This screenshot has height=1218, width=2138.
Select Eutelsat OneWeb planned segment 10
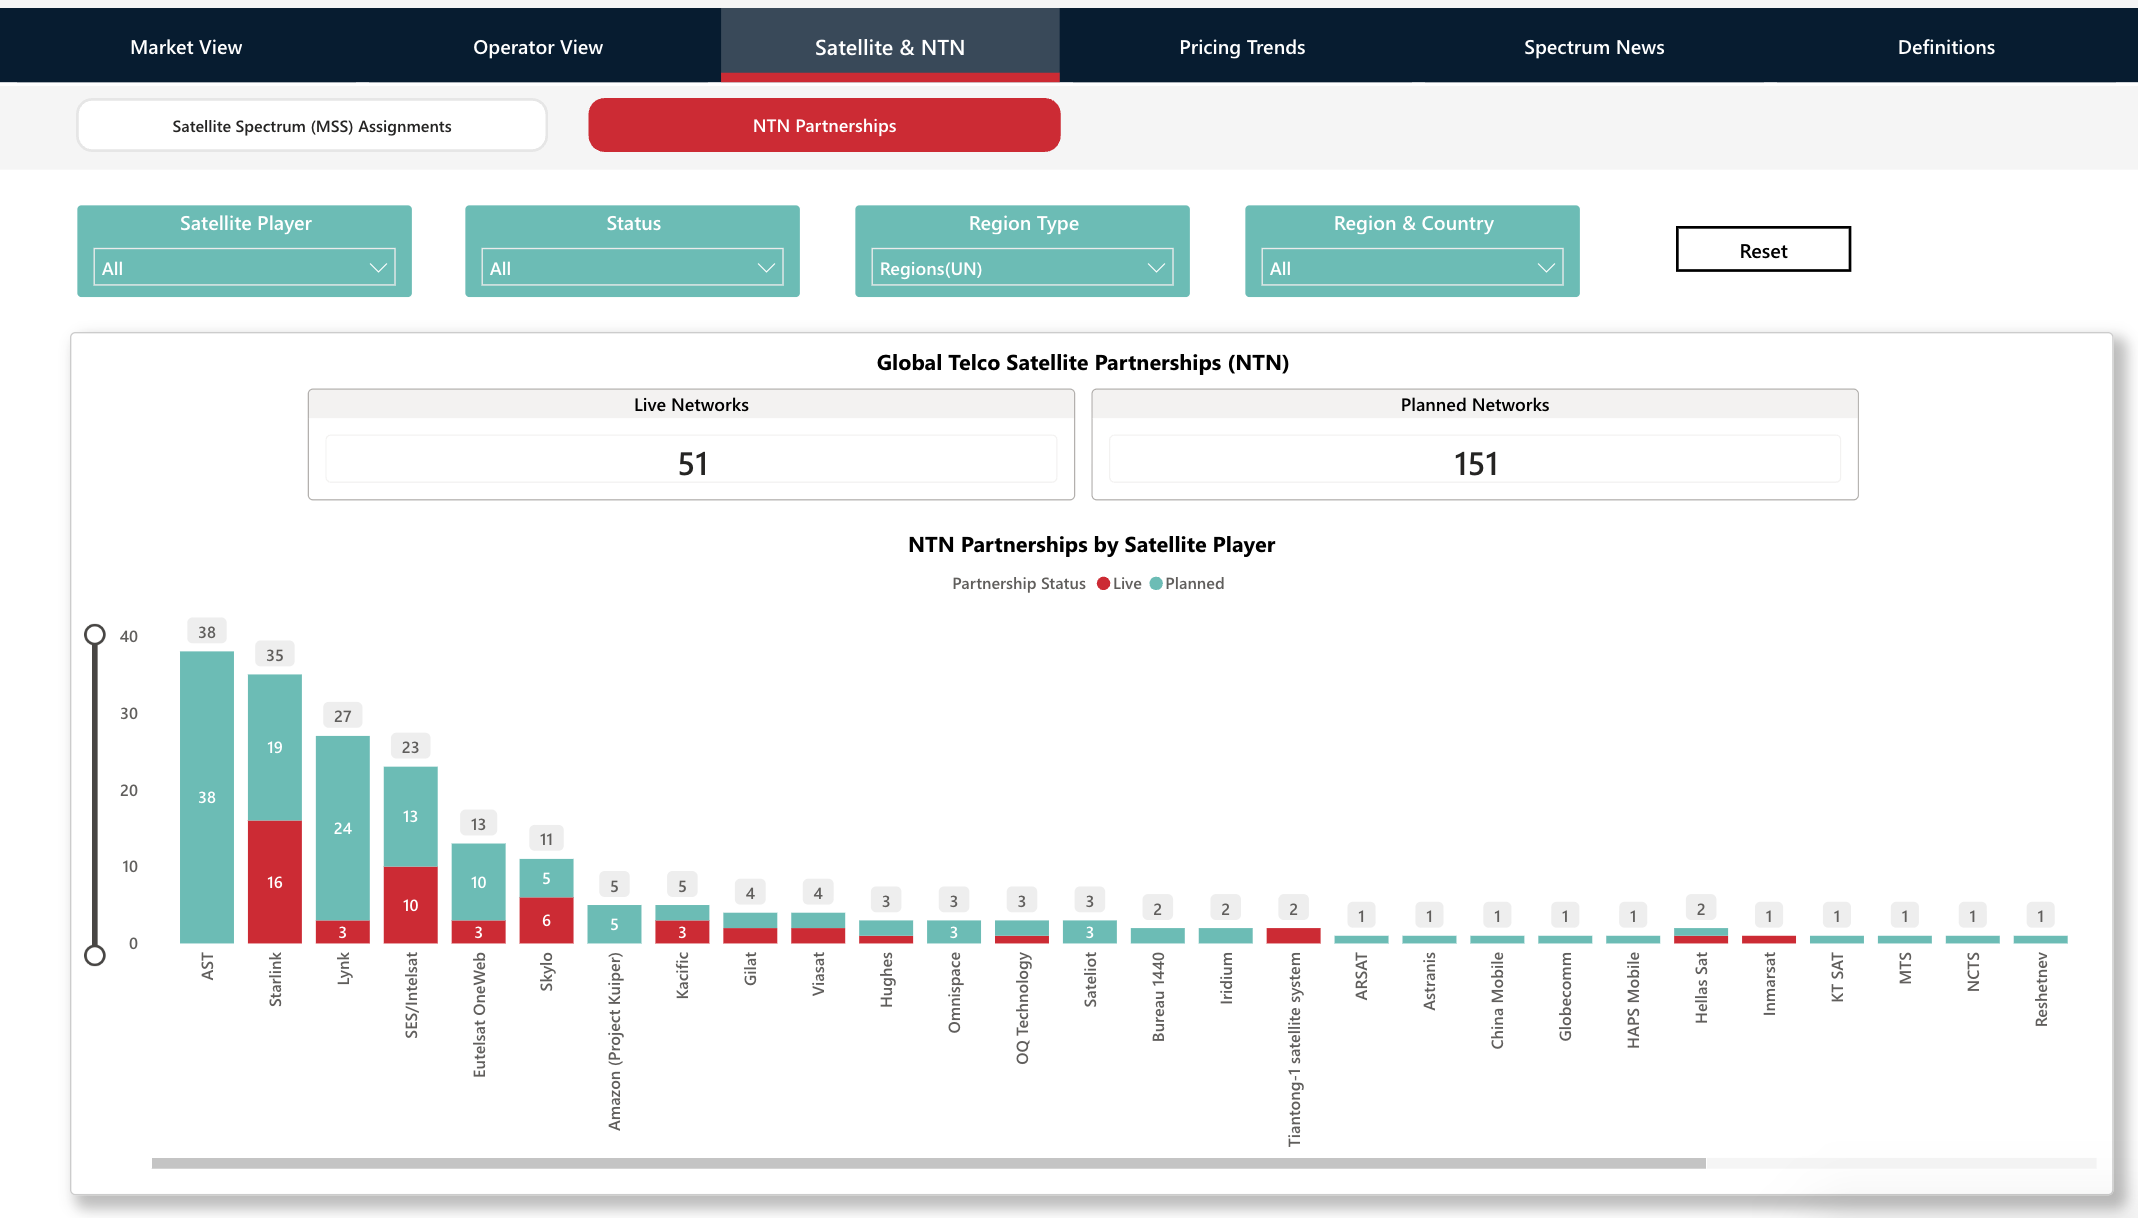pyautogui.click(x=479, y=882)
